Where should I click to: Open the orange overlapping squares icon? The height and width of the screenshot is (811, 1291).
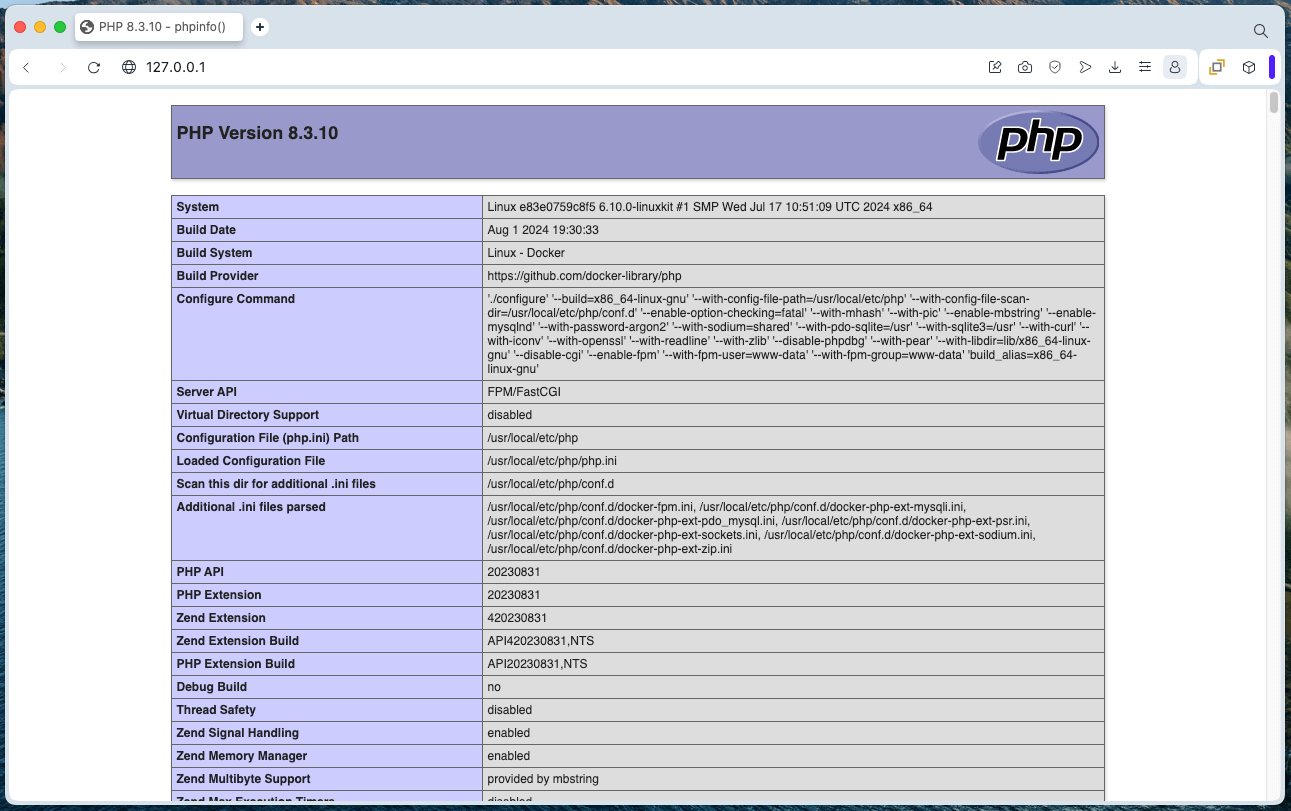(1217, 67)
